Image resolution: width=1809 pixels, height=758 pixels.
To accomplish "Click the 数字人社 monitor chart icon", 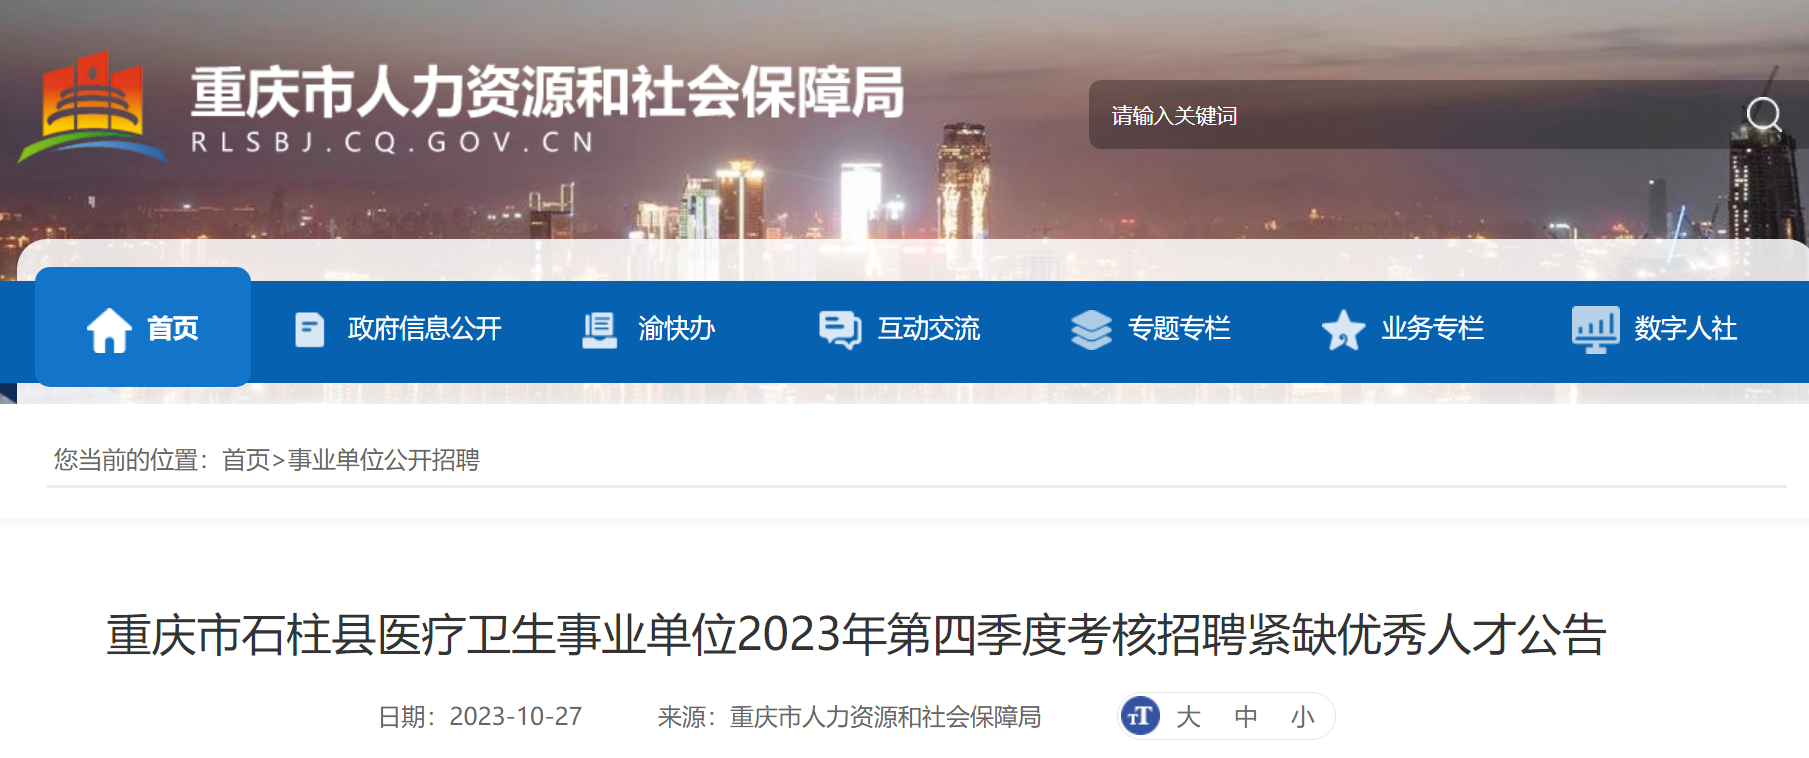I will (1595, 329).
